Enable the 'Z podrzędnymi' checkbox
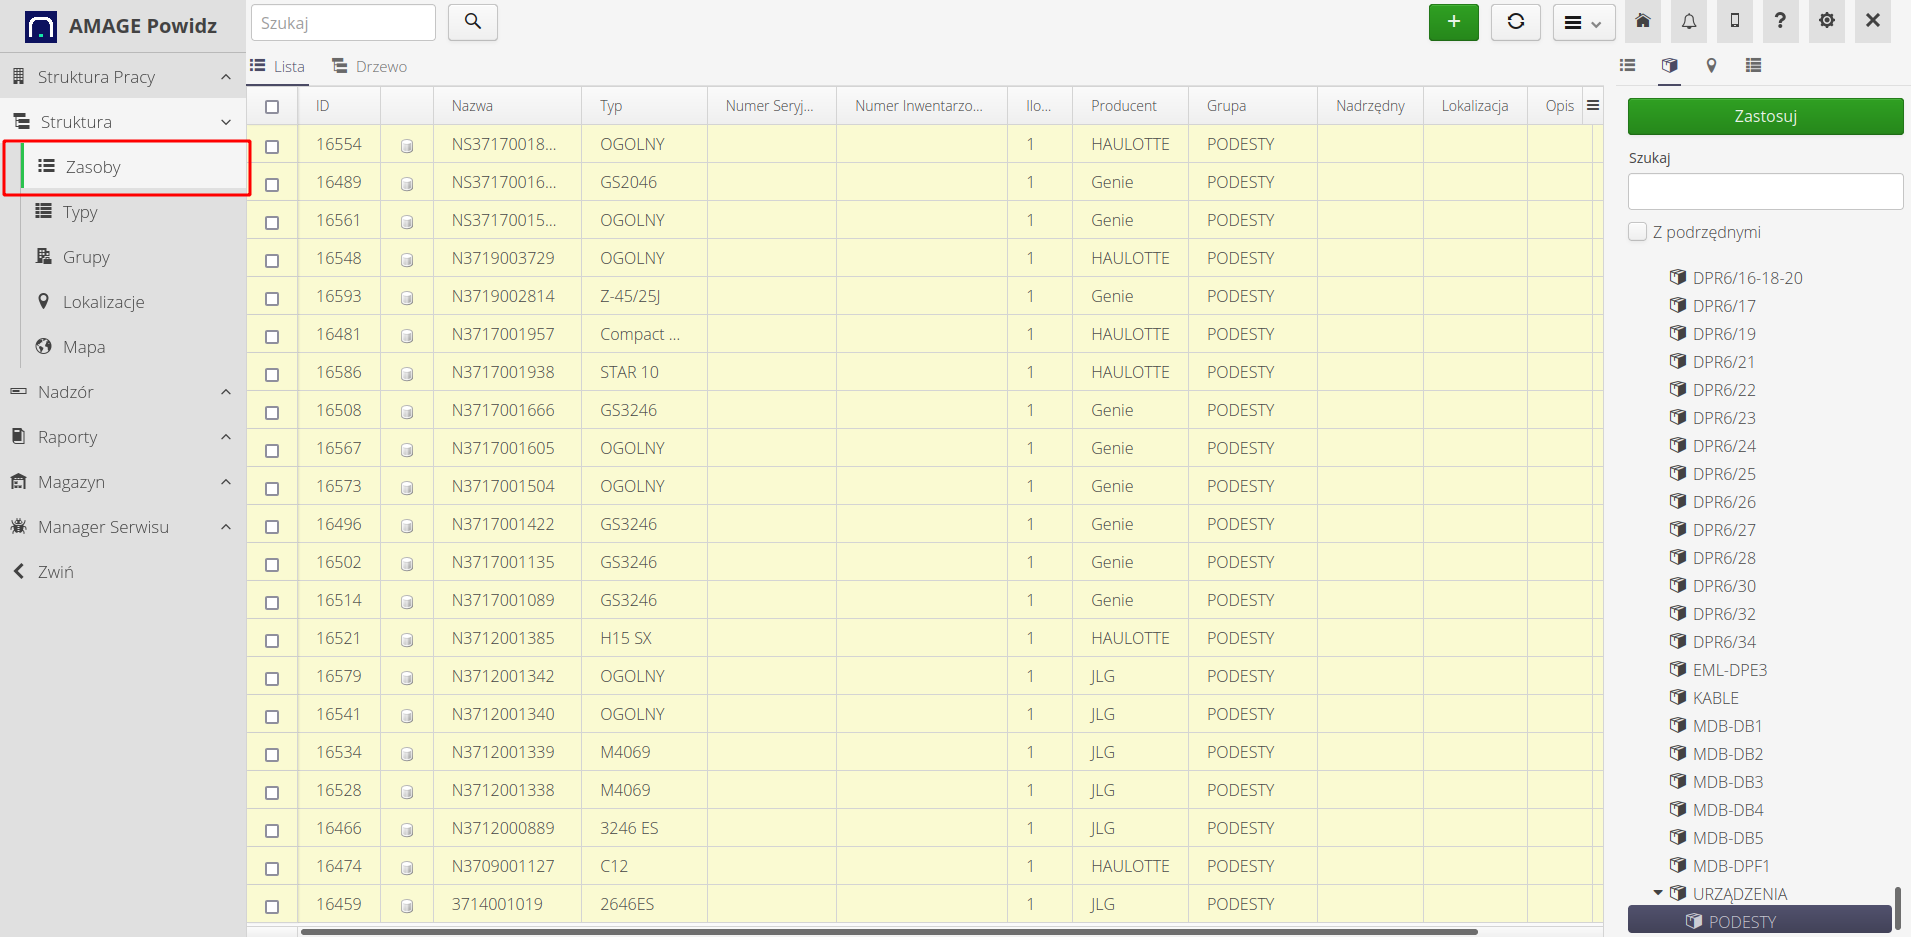The height and width of the screenshot is (937, 1911). pyautogui.click(x=1637, y=232)
